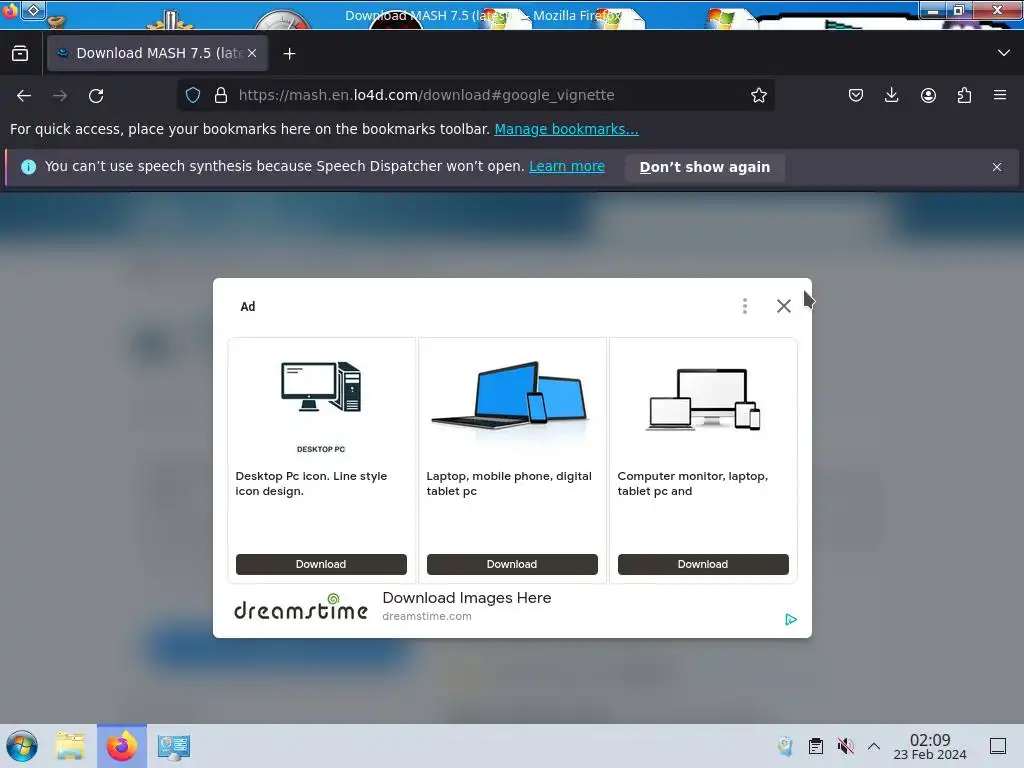Open the Manage bookmarks link

[566, 129]
